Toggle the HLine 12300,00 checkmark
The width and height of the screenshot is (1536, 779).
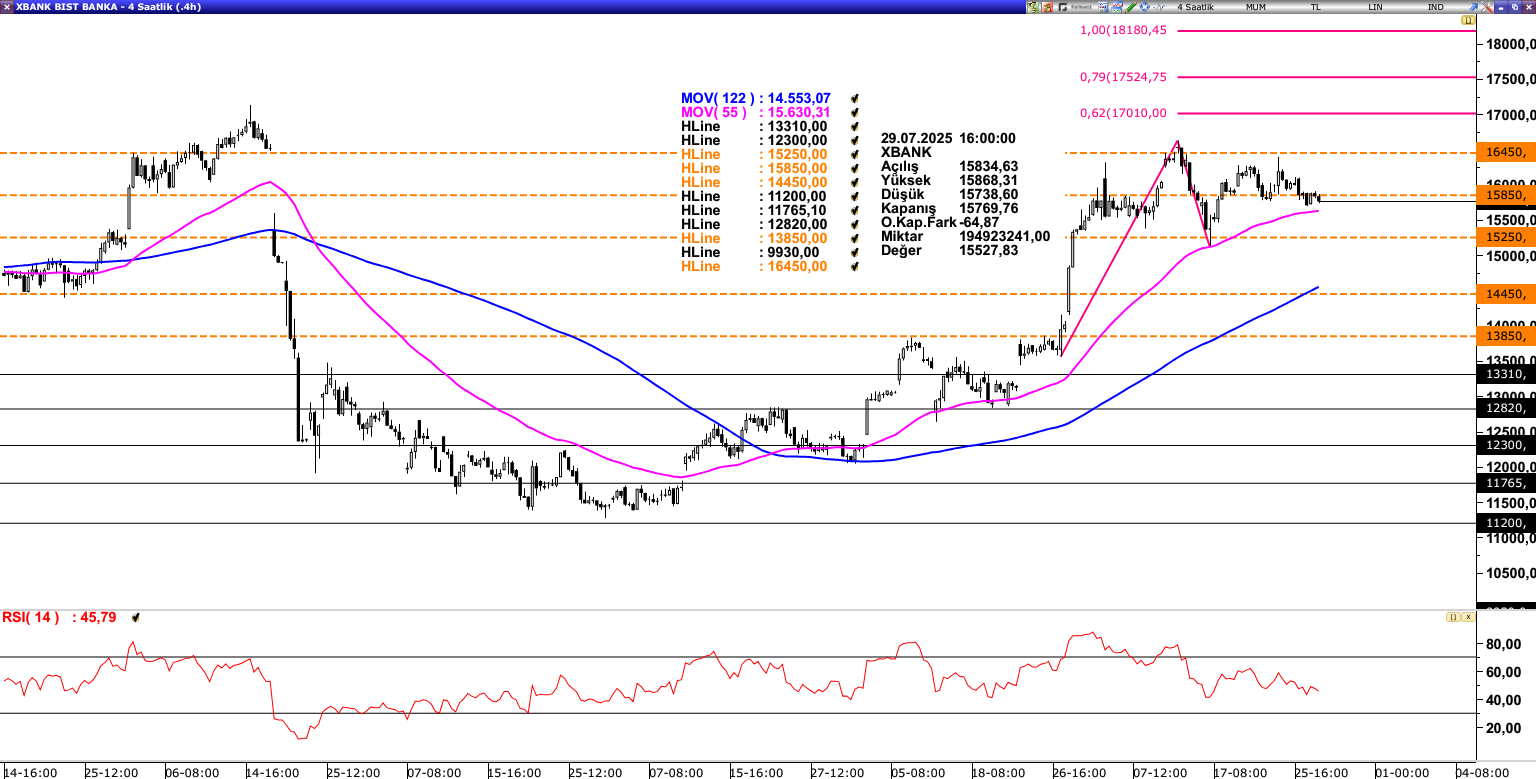855,140
